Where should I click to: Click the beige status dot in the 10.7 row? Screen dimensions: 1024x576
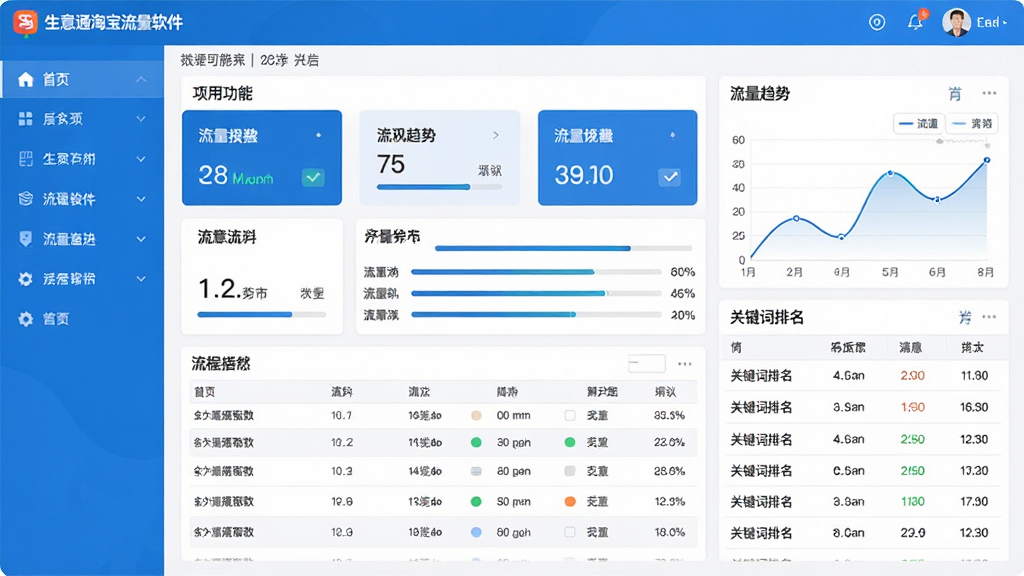tap(476, 415)
